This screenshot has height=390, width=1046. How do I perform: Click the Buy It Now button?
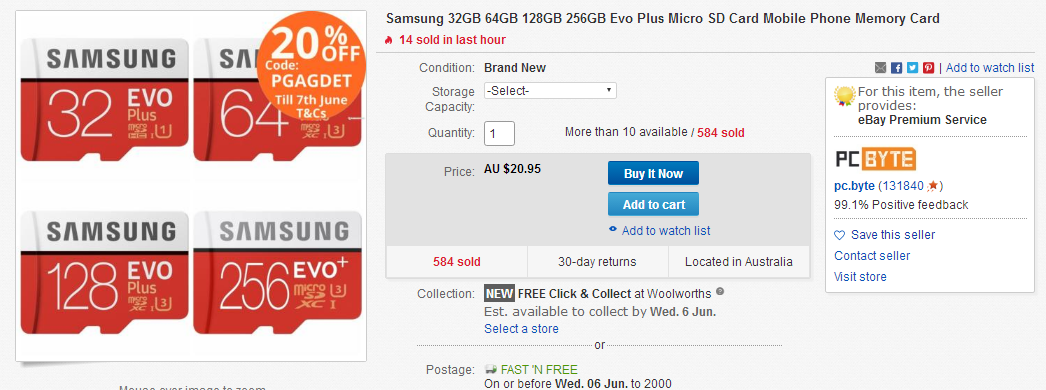653,173
